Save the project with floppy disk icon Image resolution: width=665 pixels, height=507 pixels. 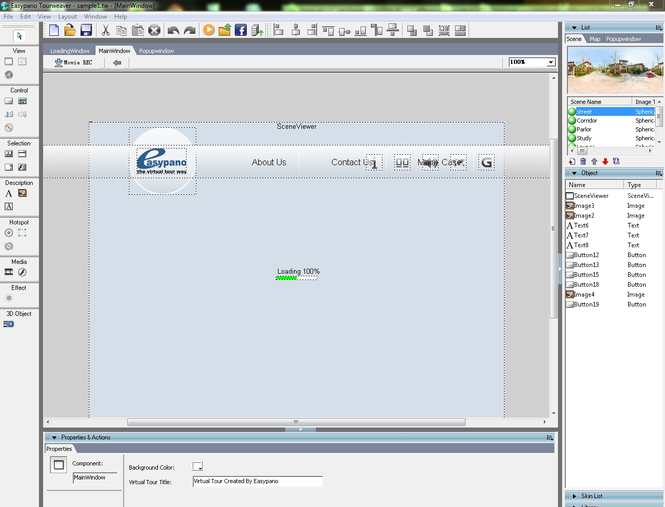(86, 30)
